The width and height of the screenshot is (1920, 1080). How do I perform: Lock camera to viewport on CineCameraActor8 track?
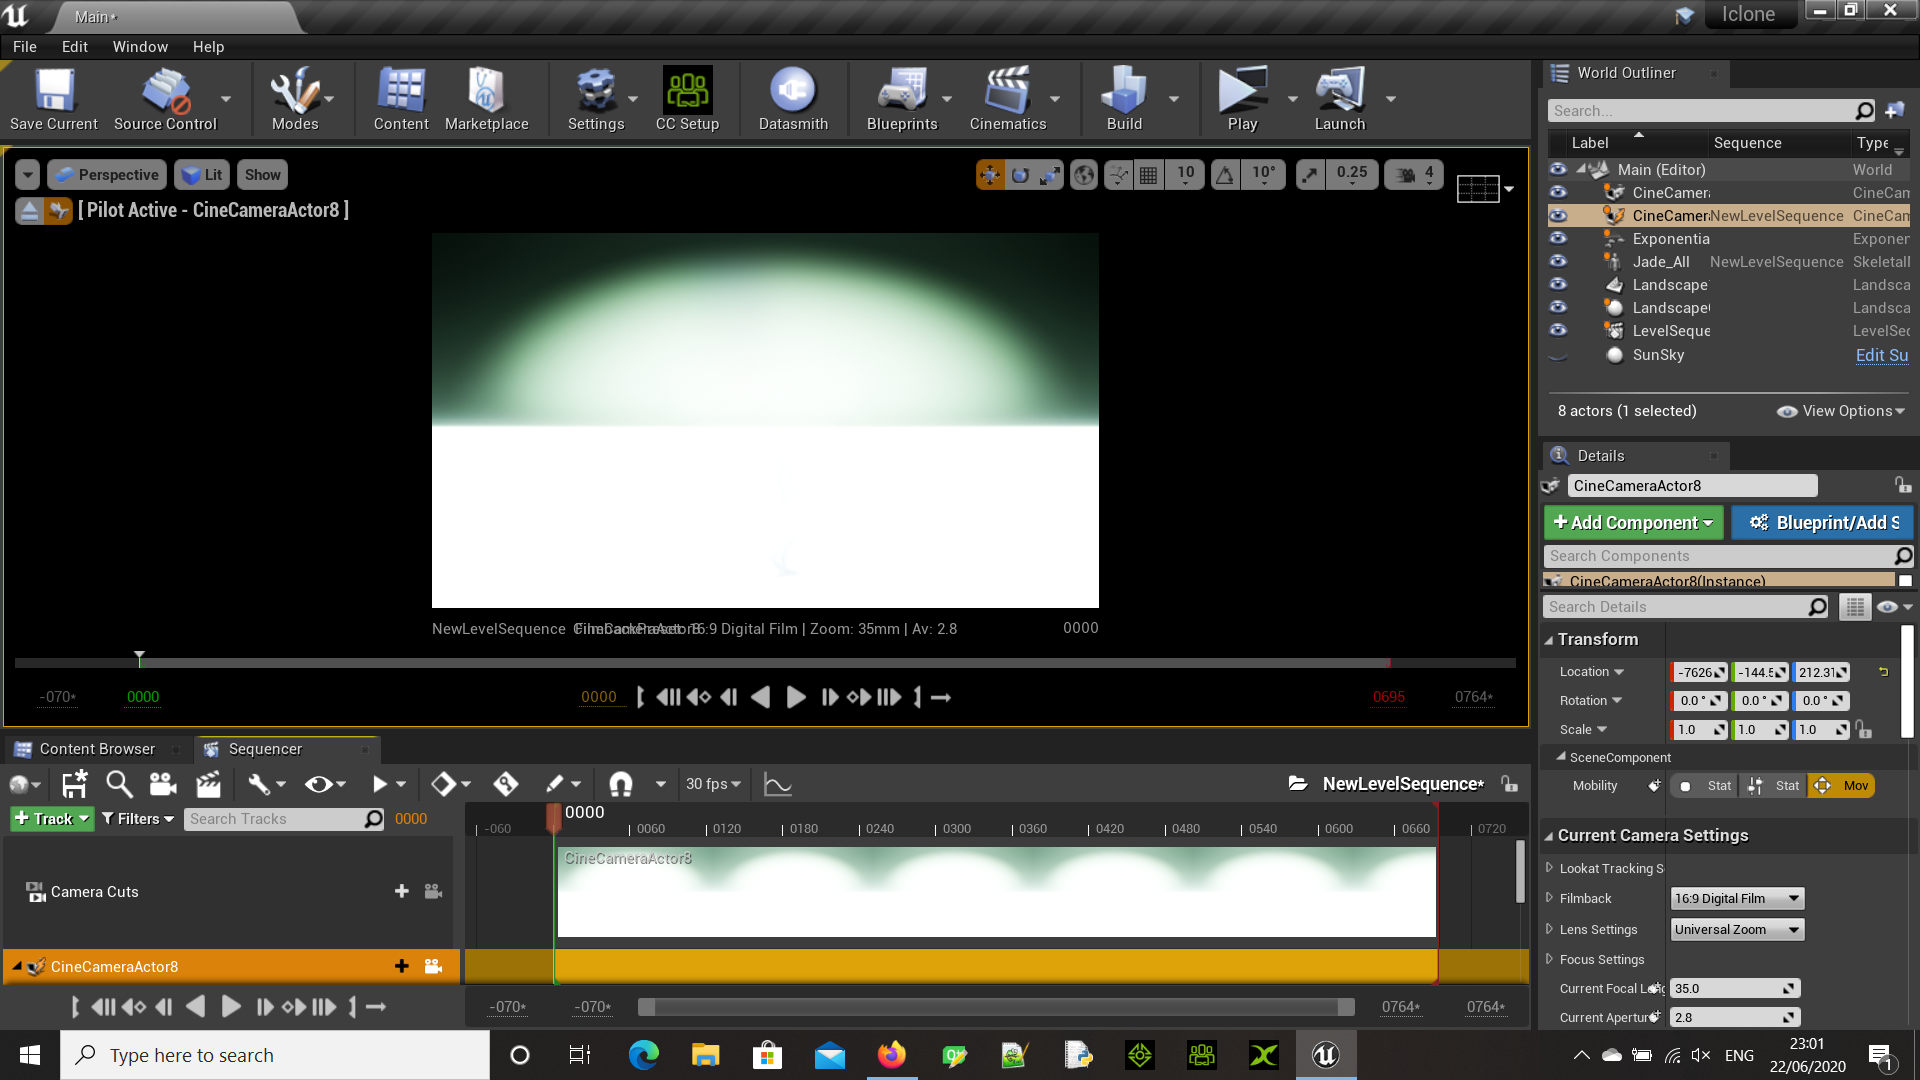point(433,966)
